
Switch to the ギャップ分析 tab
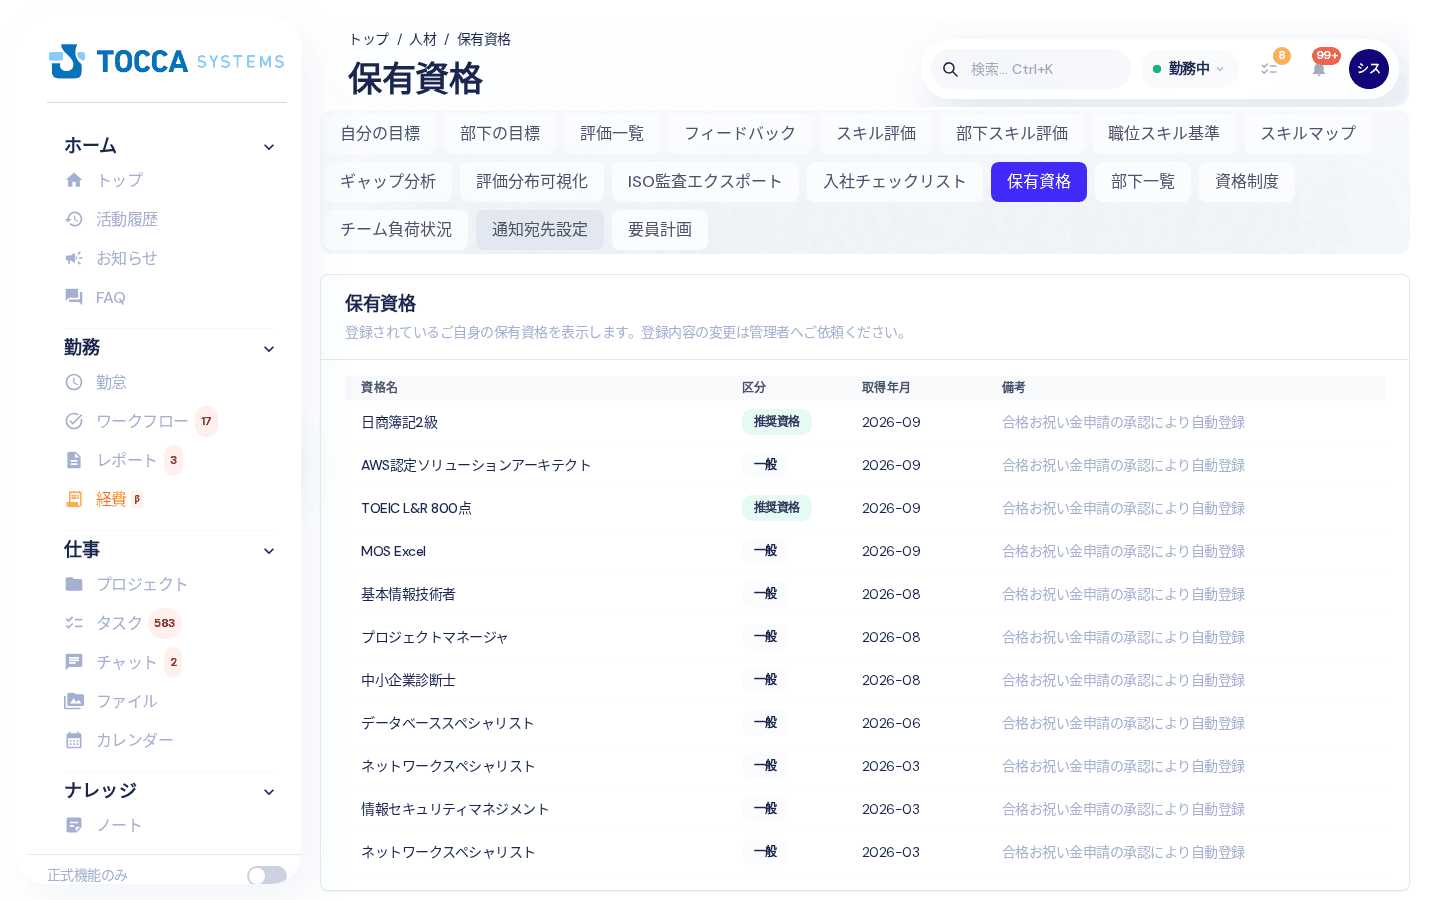pos(388,181)
